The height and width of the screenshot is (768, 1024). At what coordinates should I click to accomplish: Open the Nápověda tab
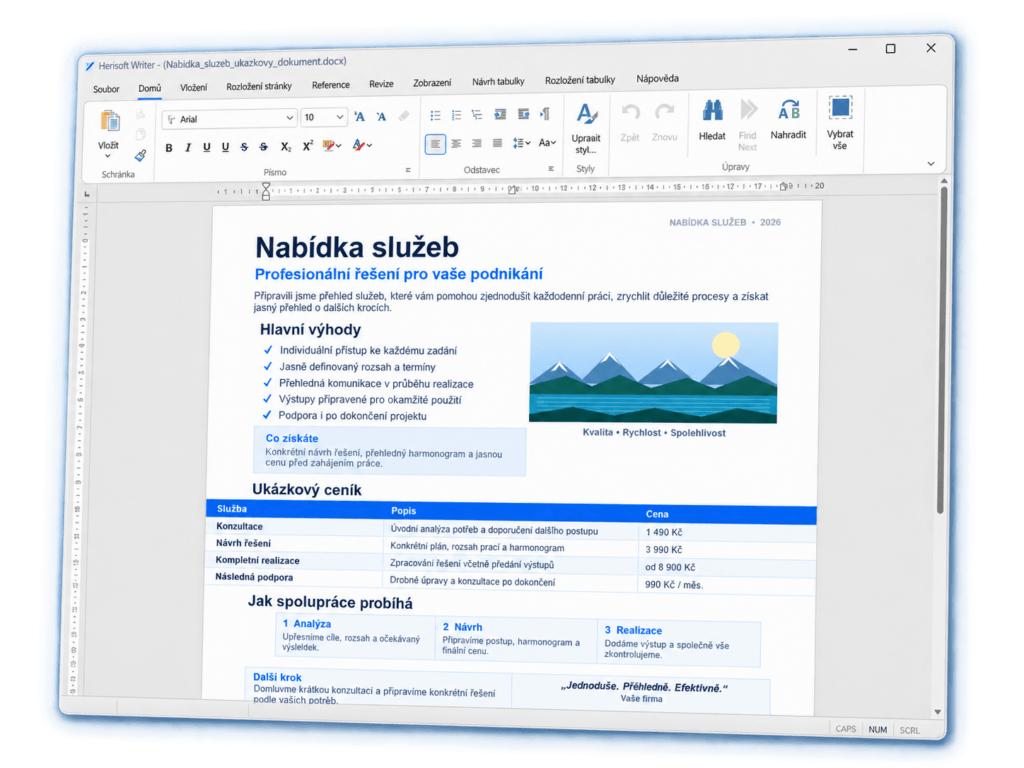tap(658, 78)
